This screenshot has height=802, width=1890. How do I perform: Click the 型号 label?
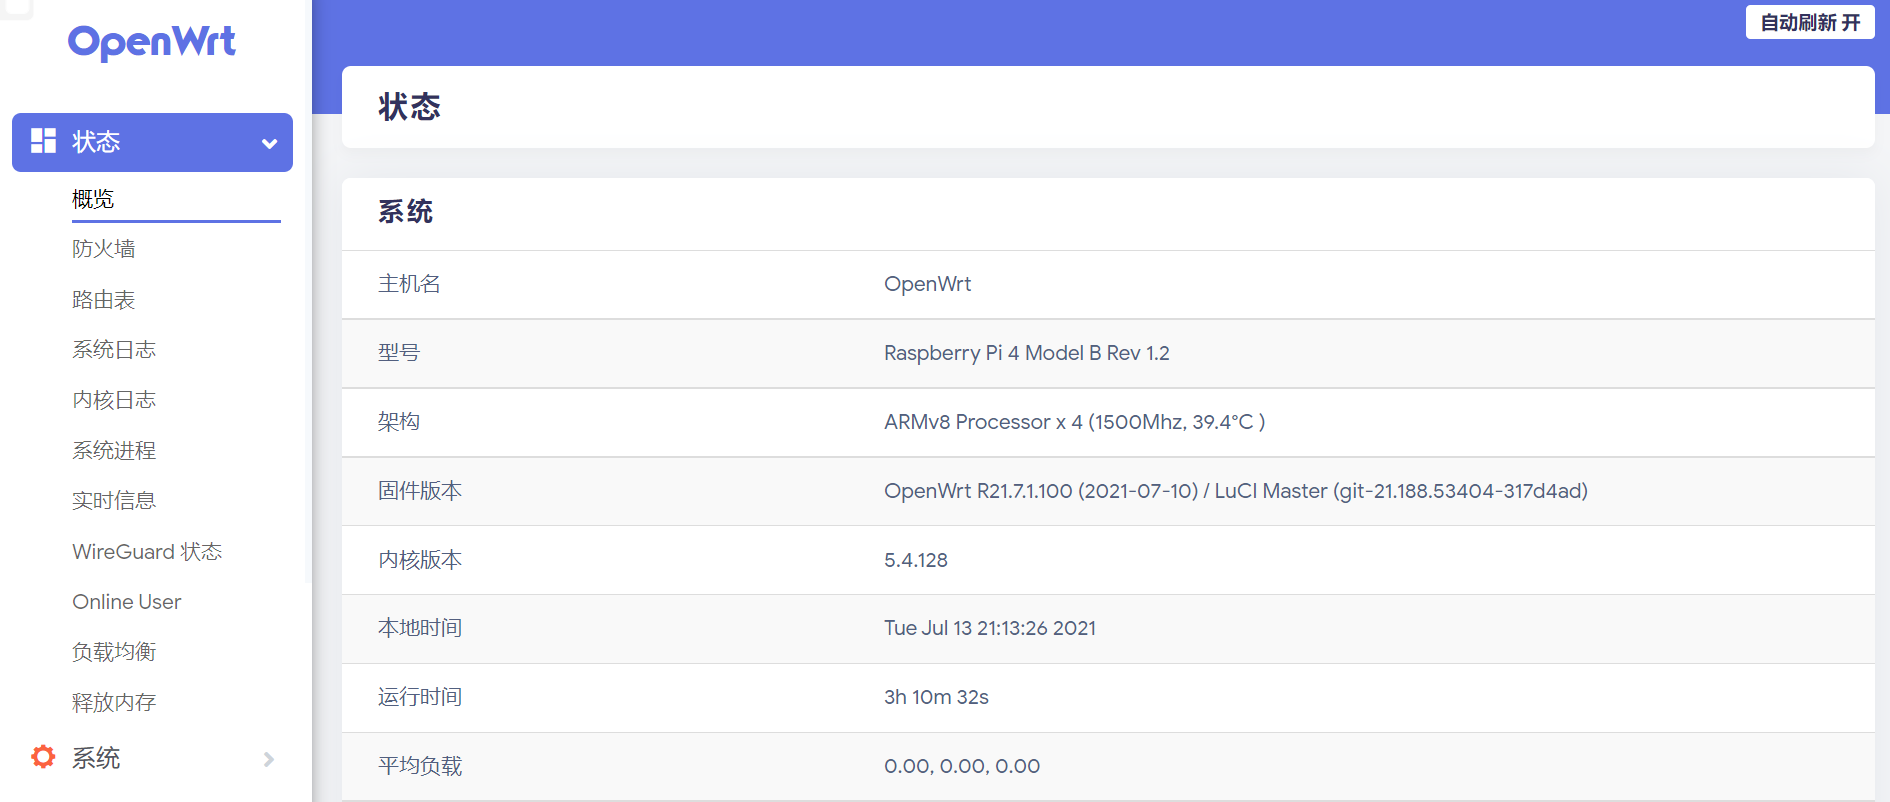(x=399, y=353)
